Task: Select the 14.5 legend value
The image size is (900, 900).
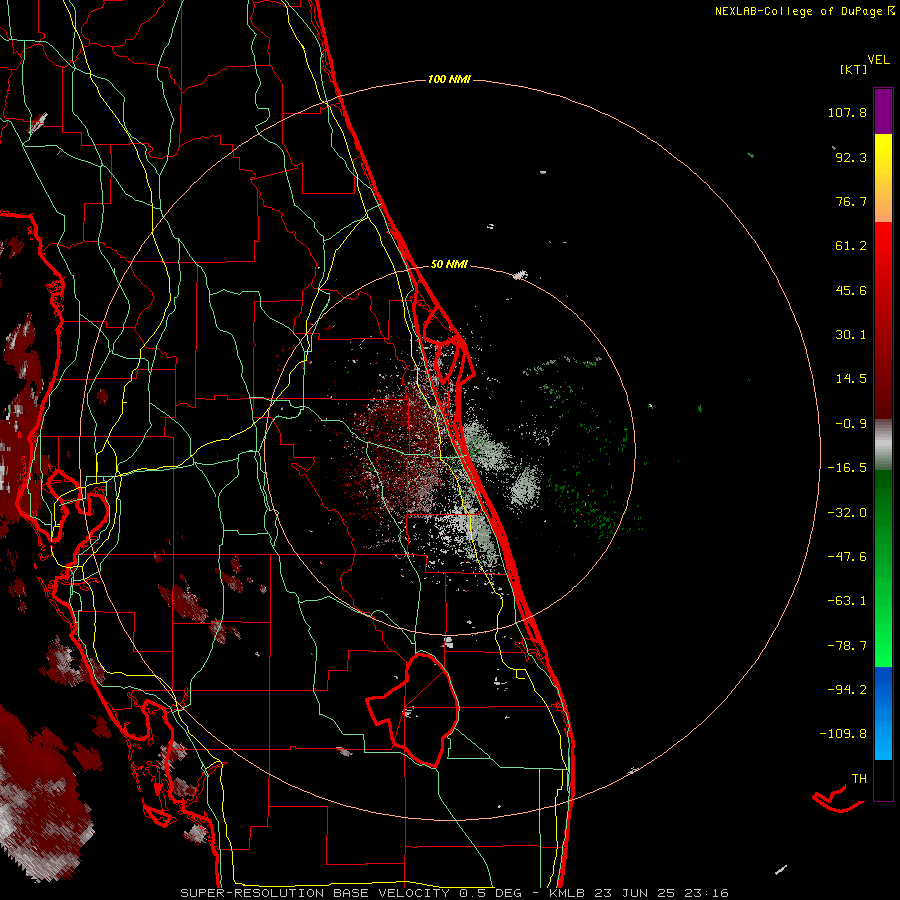Action: (x=851, y=379)
